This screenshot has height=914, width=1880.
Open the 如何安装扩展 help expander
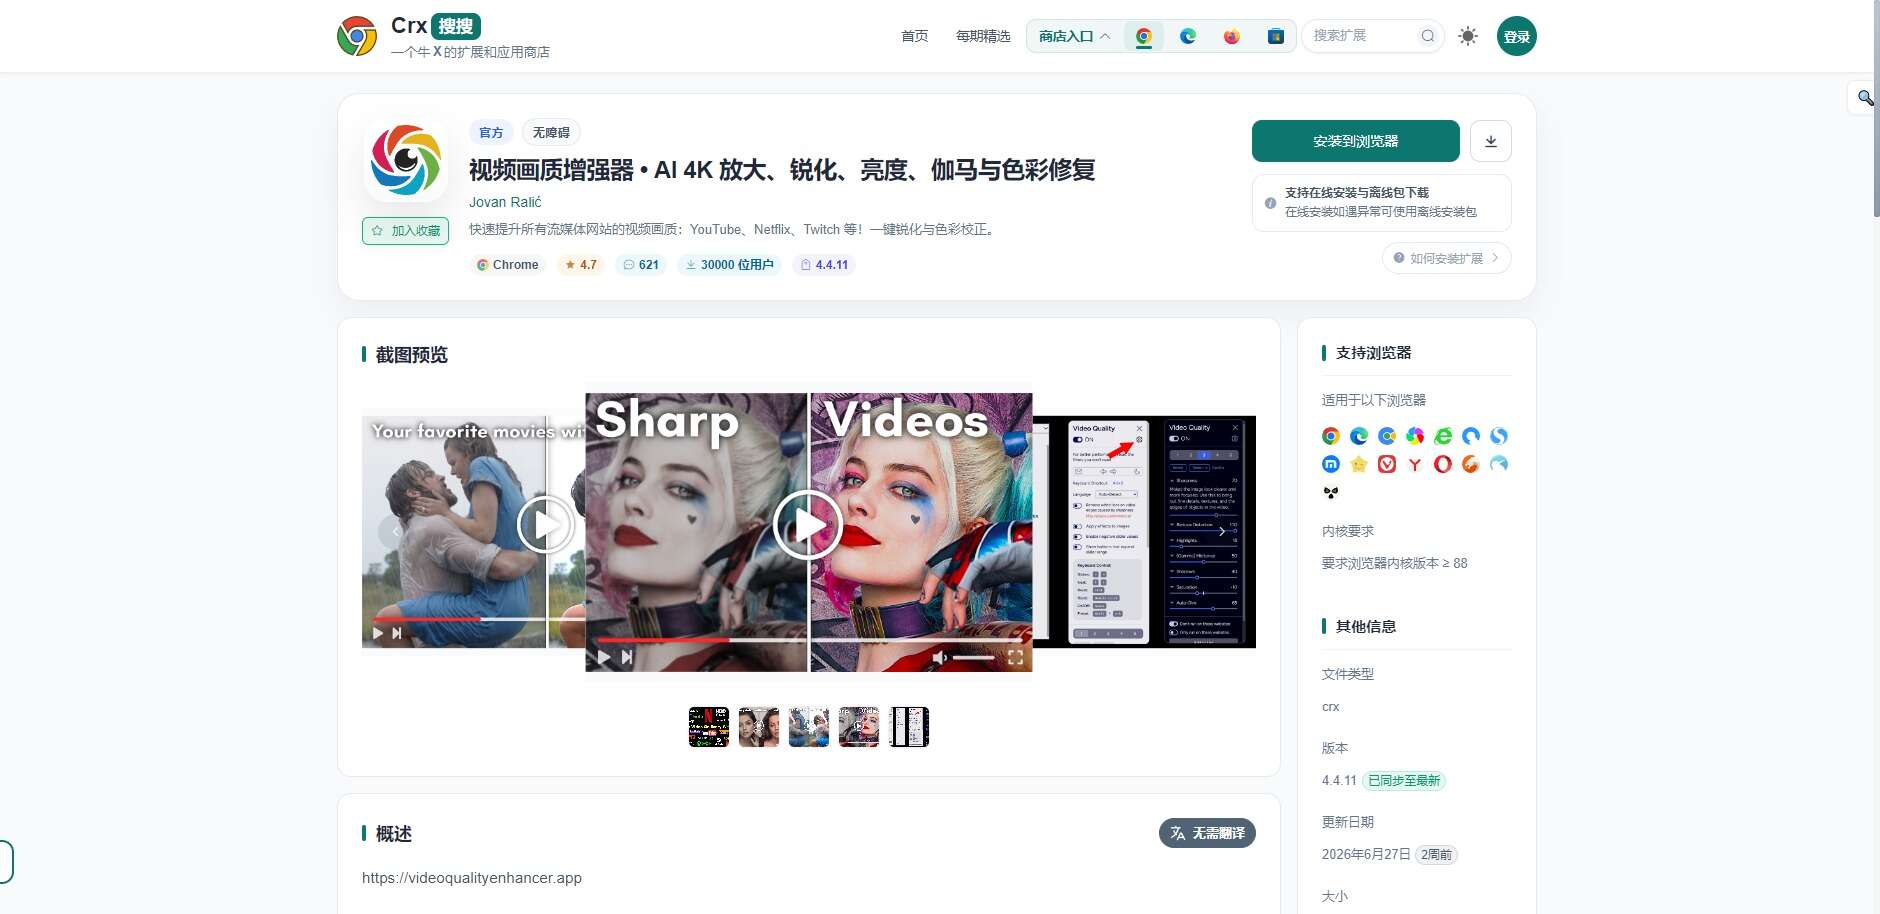[1447, 258]
